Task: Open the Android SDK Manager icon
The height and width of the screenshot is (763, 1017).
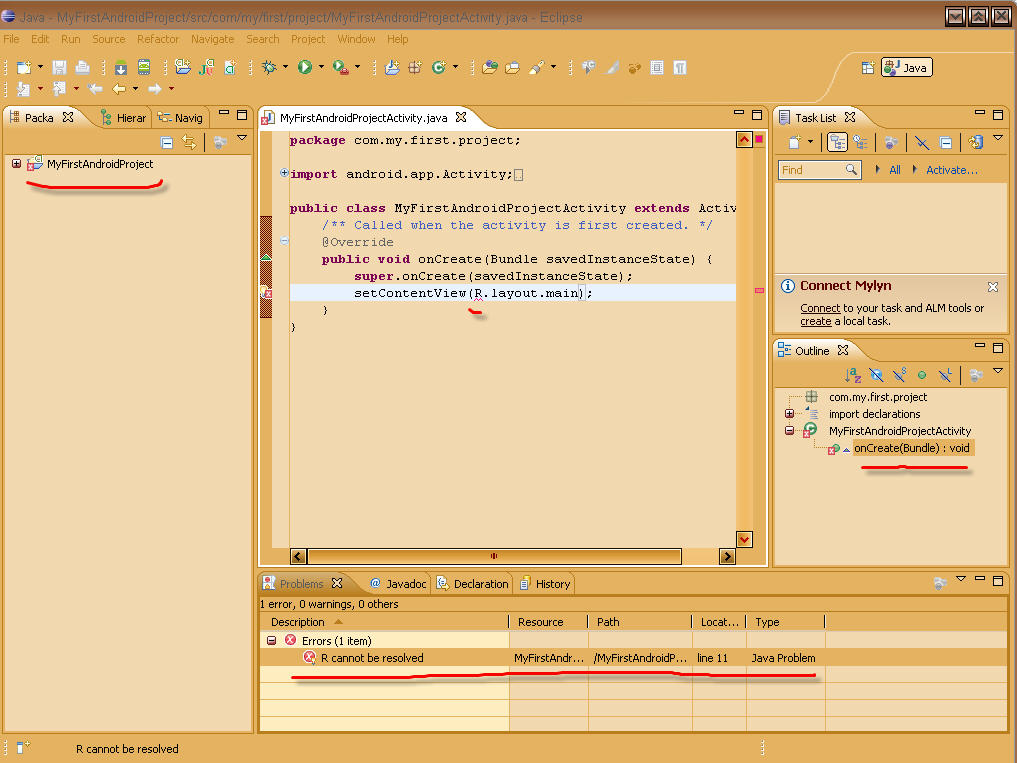Action: [121, 67]
